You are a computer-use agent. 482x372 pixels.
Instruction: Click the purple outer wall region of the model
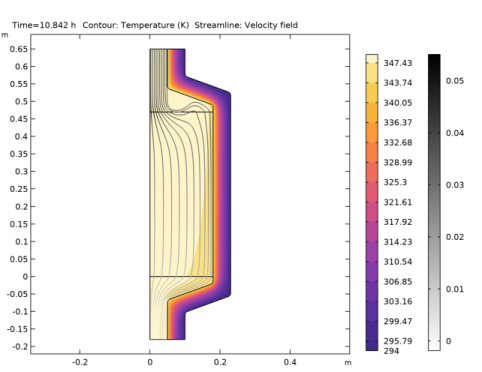(226, 193)
